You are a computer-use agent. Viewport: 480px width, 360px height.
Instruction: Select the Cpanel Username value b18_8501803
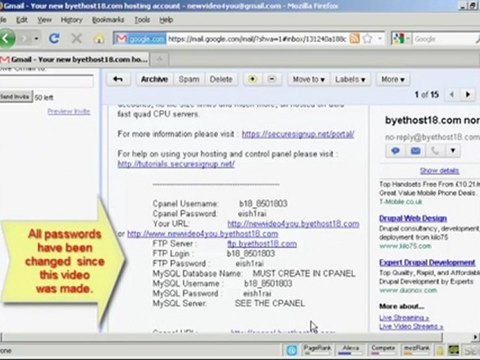[263, 204]
